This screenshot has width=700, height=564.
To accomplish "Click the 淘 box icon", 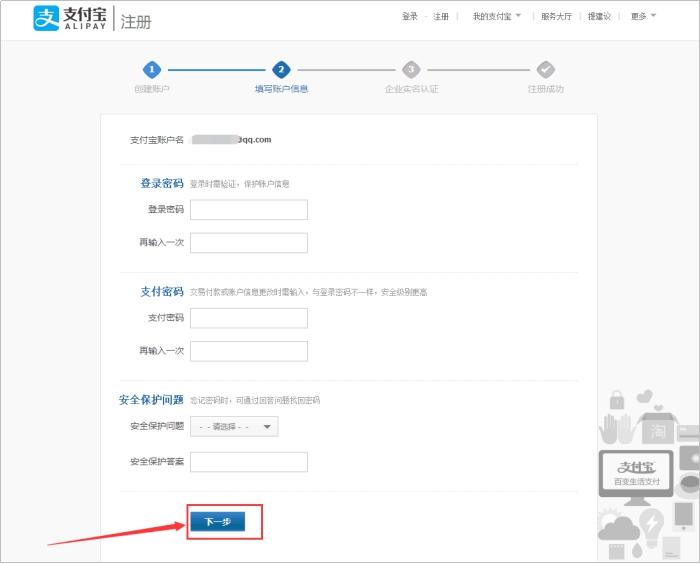I will pyautogui.click(x=659, y=430).
